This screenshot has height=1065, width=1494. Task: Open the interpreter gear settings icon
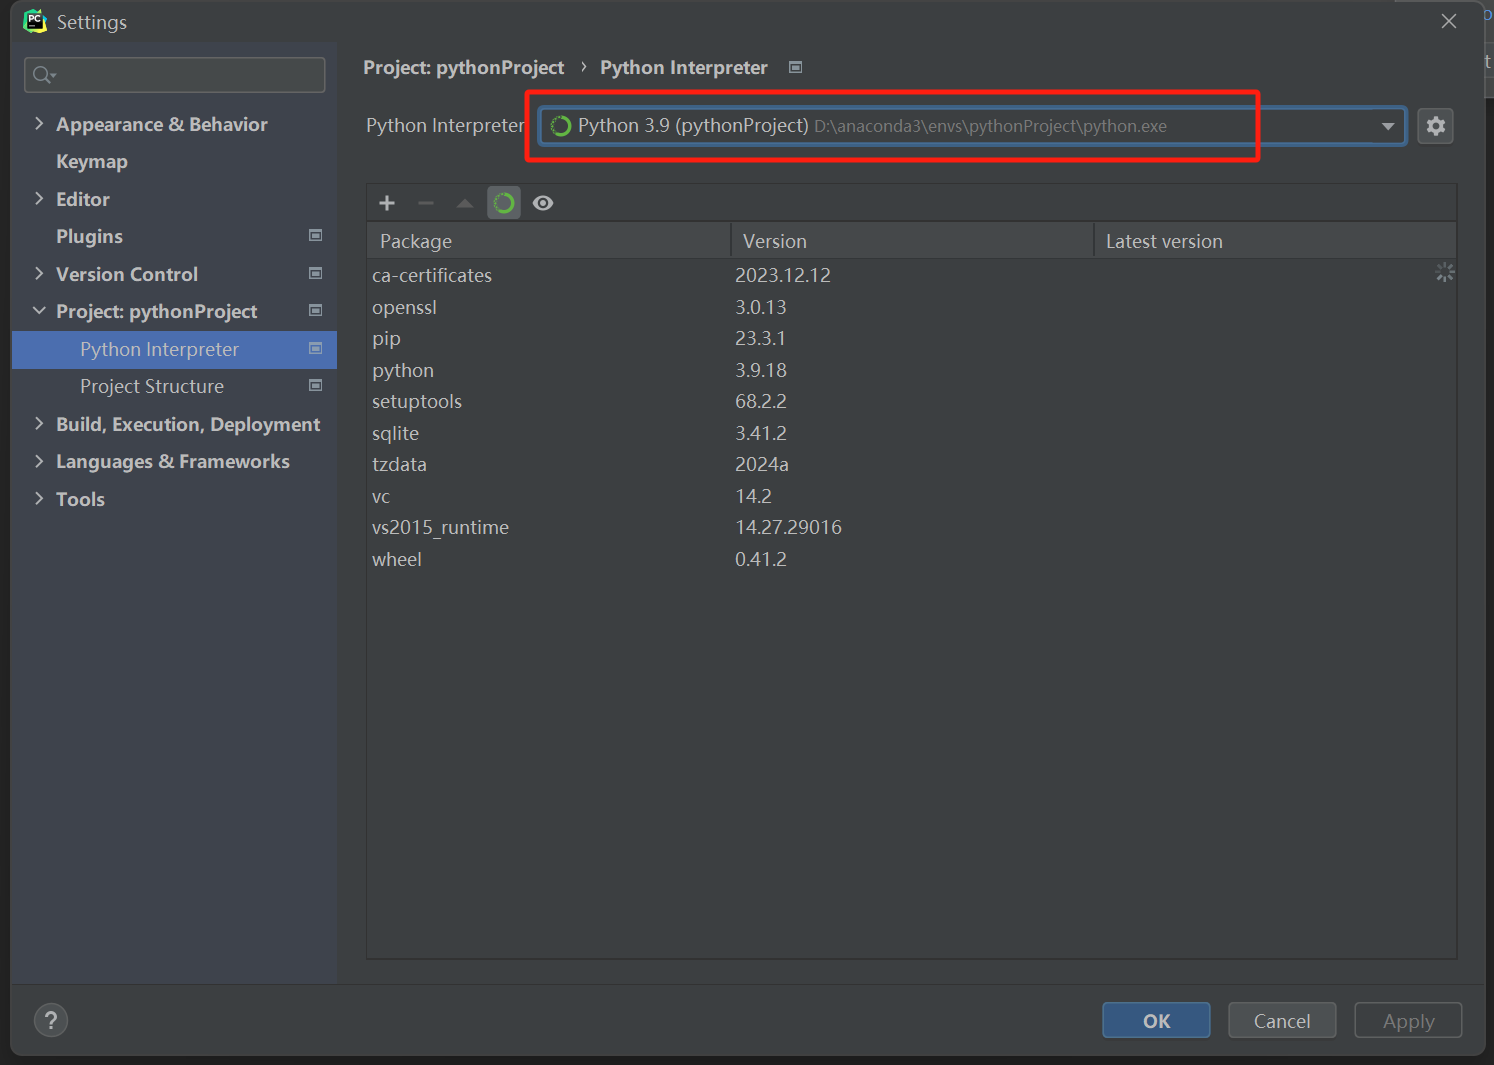(x=1436, y=126)
